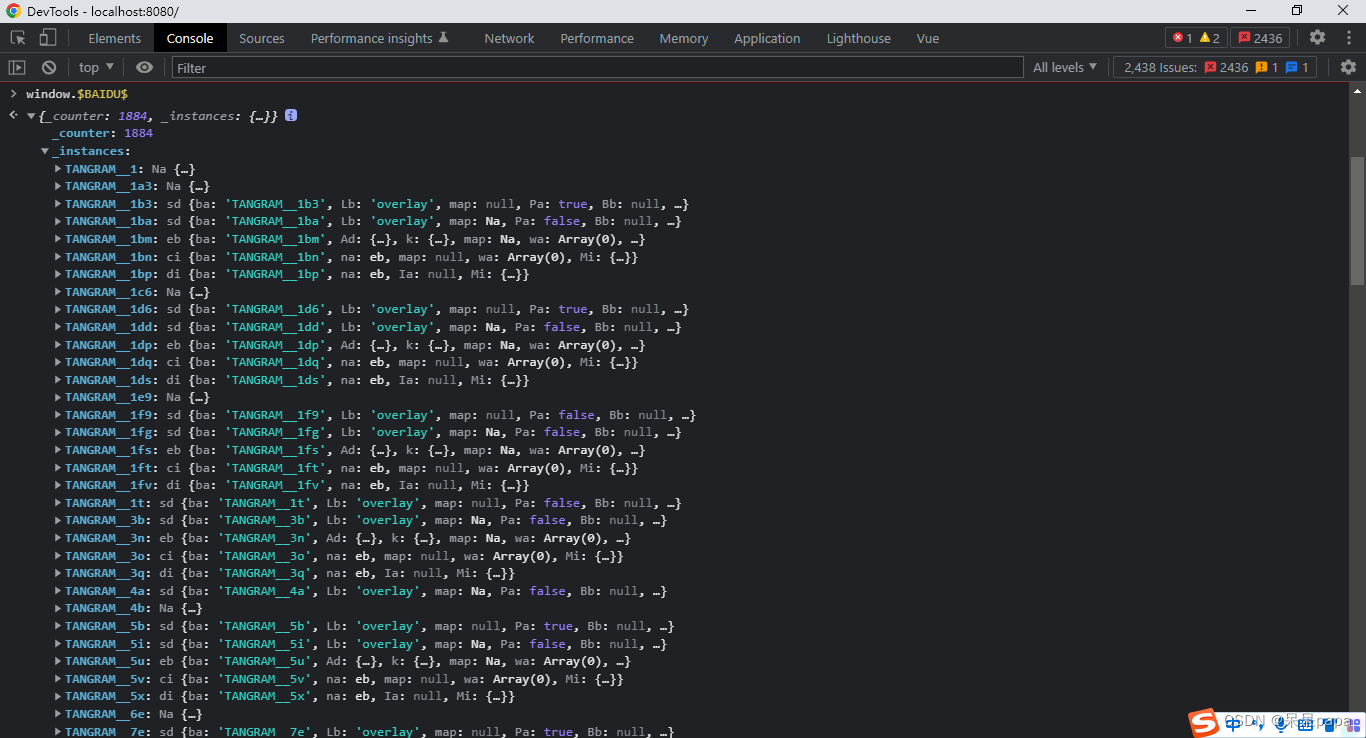The width and height of the screenshot is (1366, 738).
Task: Toggle the device toolbar icon
Action: pos(47,38)
